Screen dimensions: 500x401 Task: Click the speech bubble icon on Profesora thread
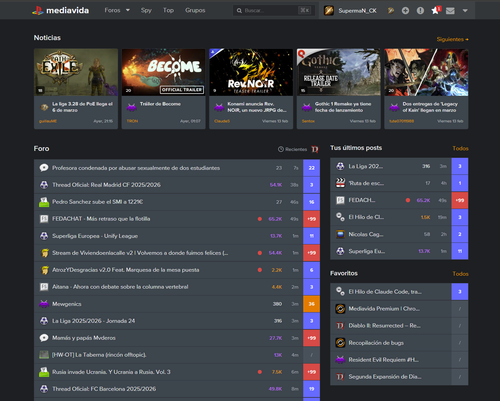click(x=44, y=168)
